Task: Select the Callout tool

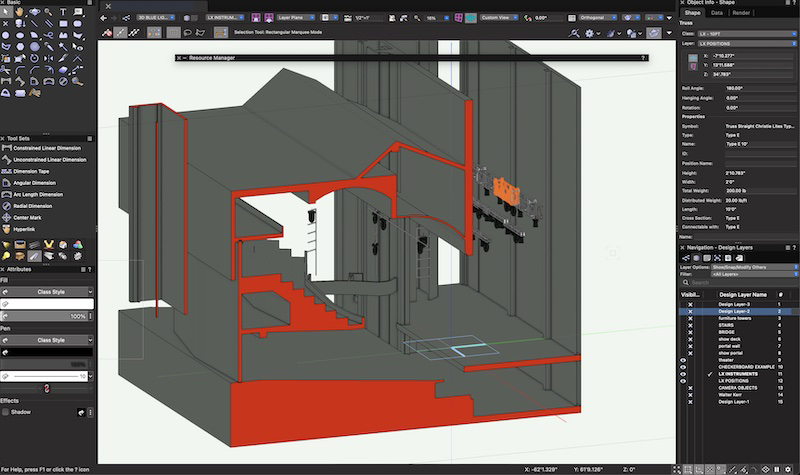Action: pyautogui.click(x=78, y=11)
